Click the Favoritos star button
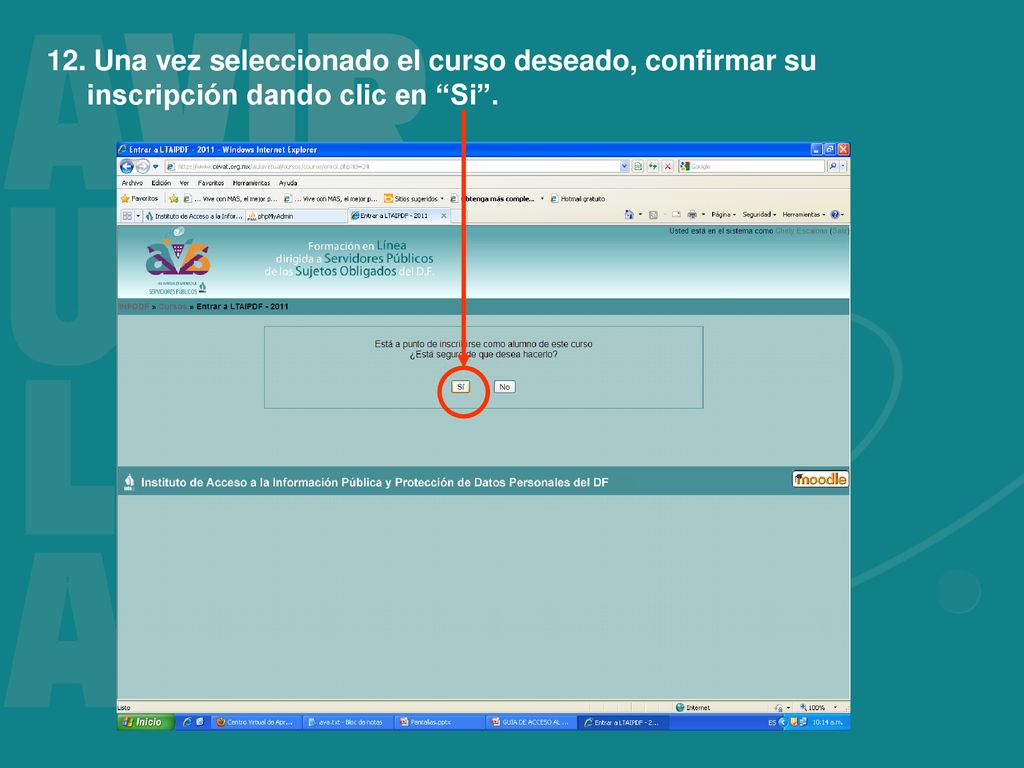 click(x=140, y=199)
